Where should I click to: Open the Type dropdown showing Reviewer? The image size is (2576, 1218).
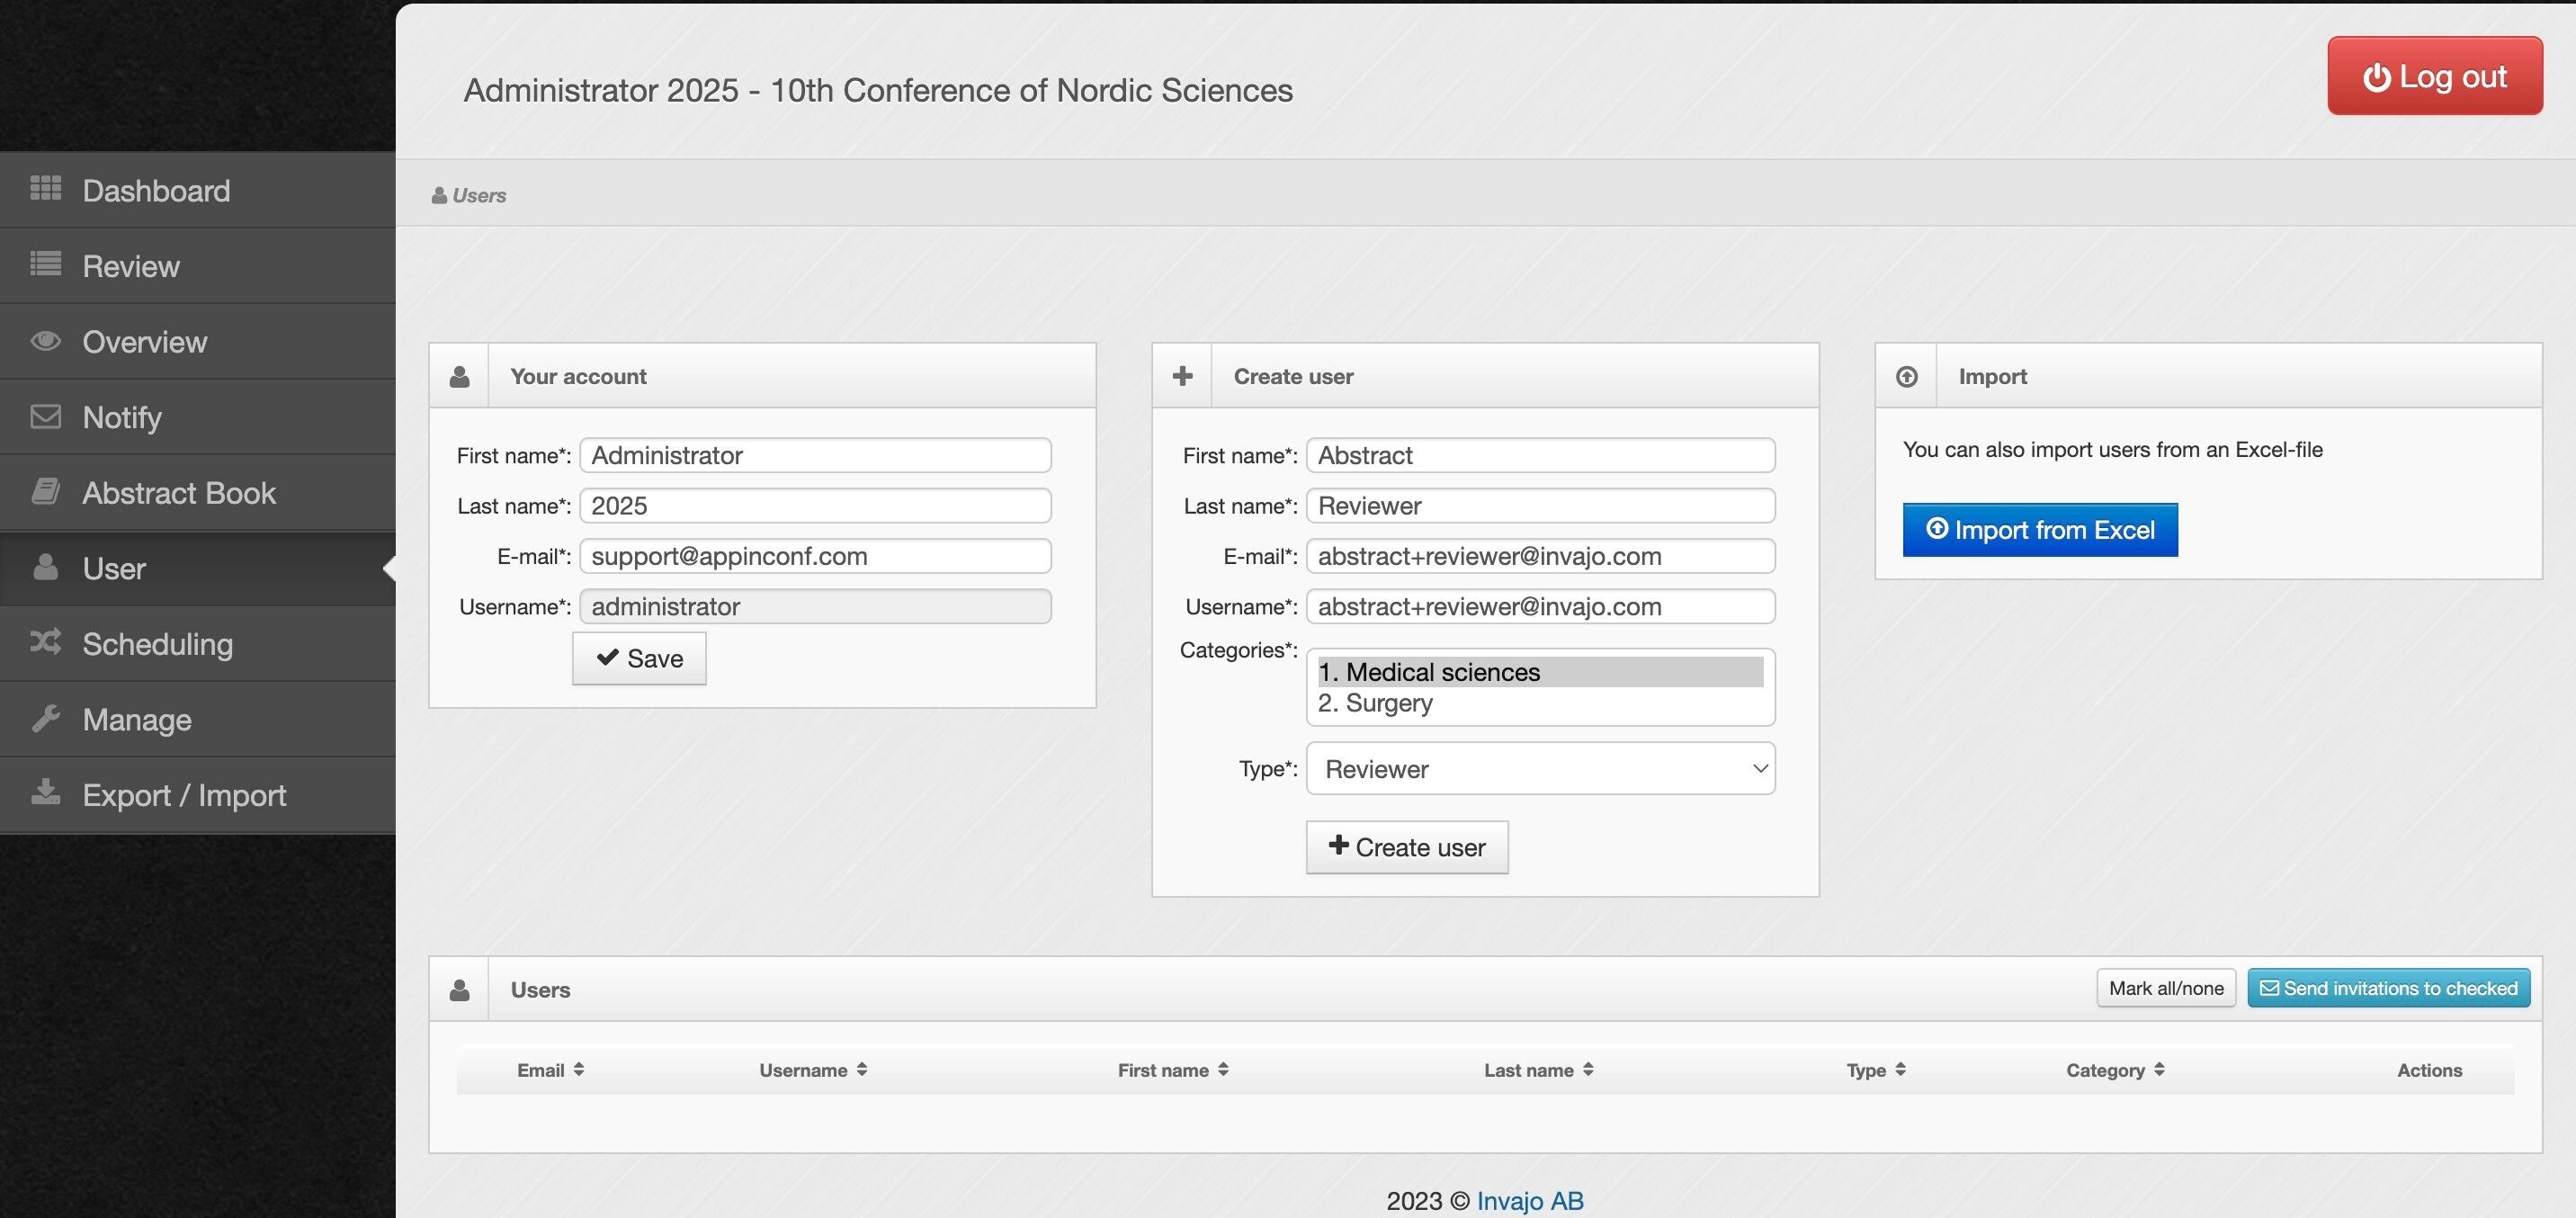click(x=1539, y=768)
